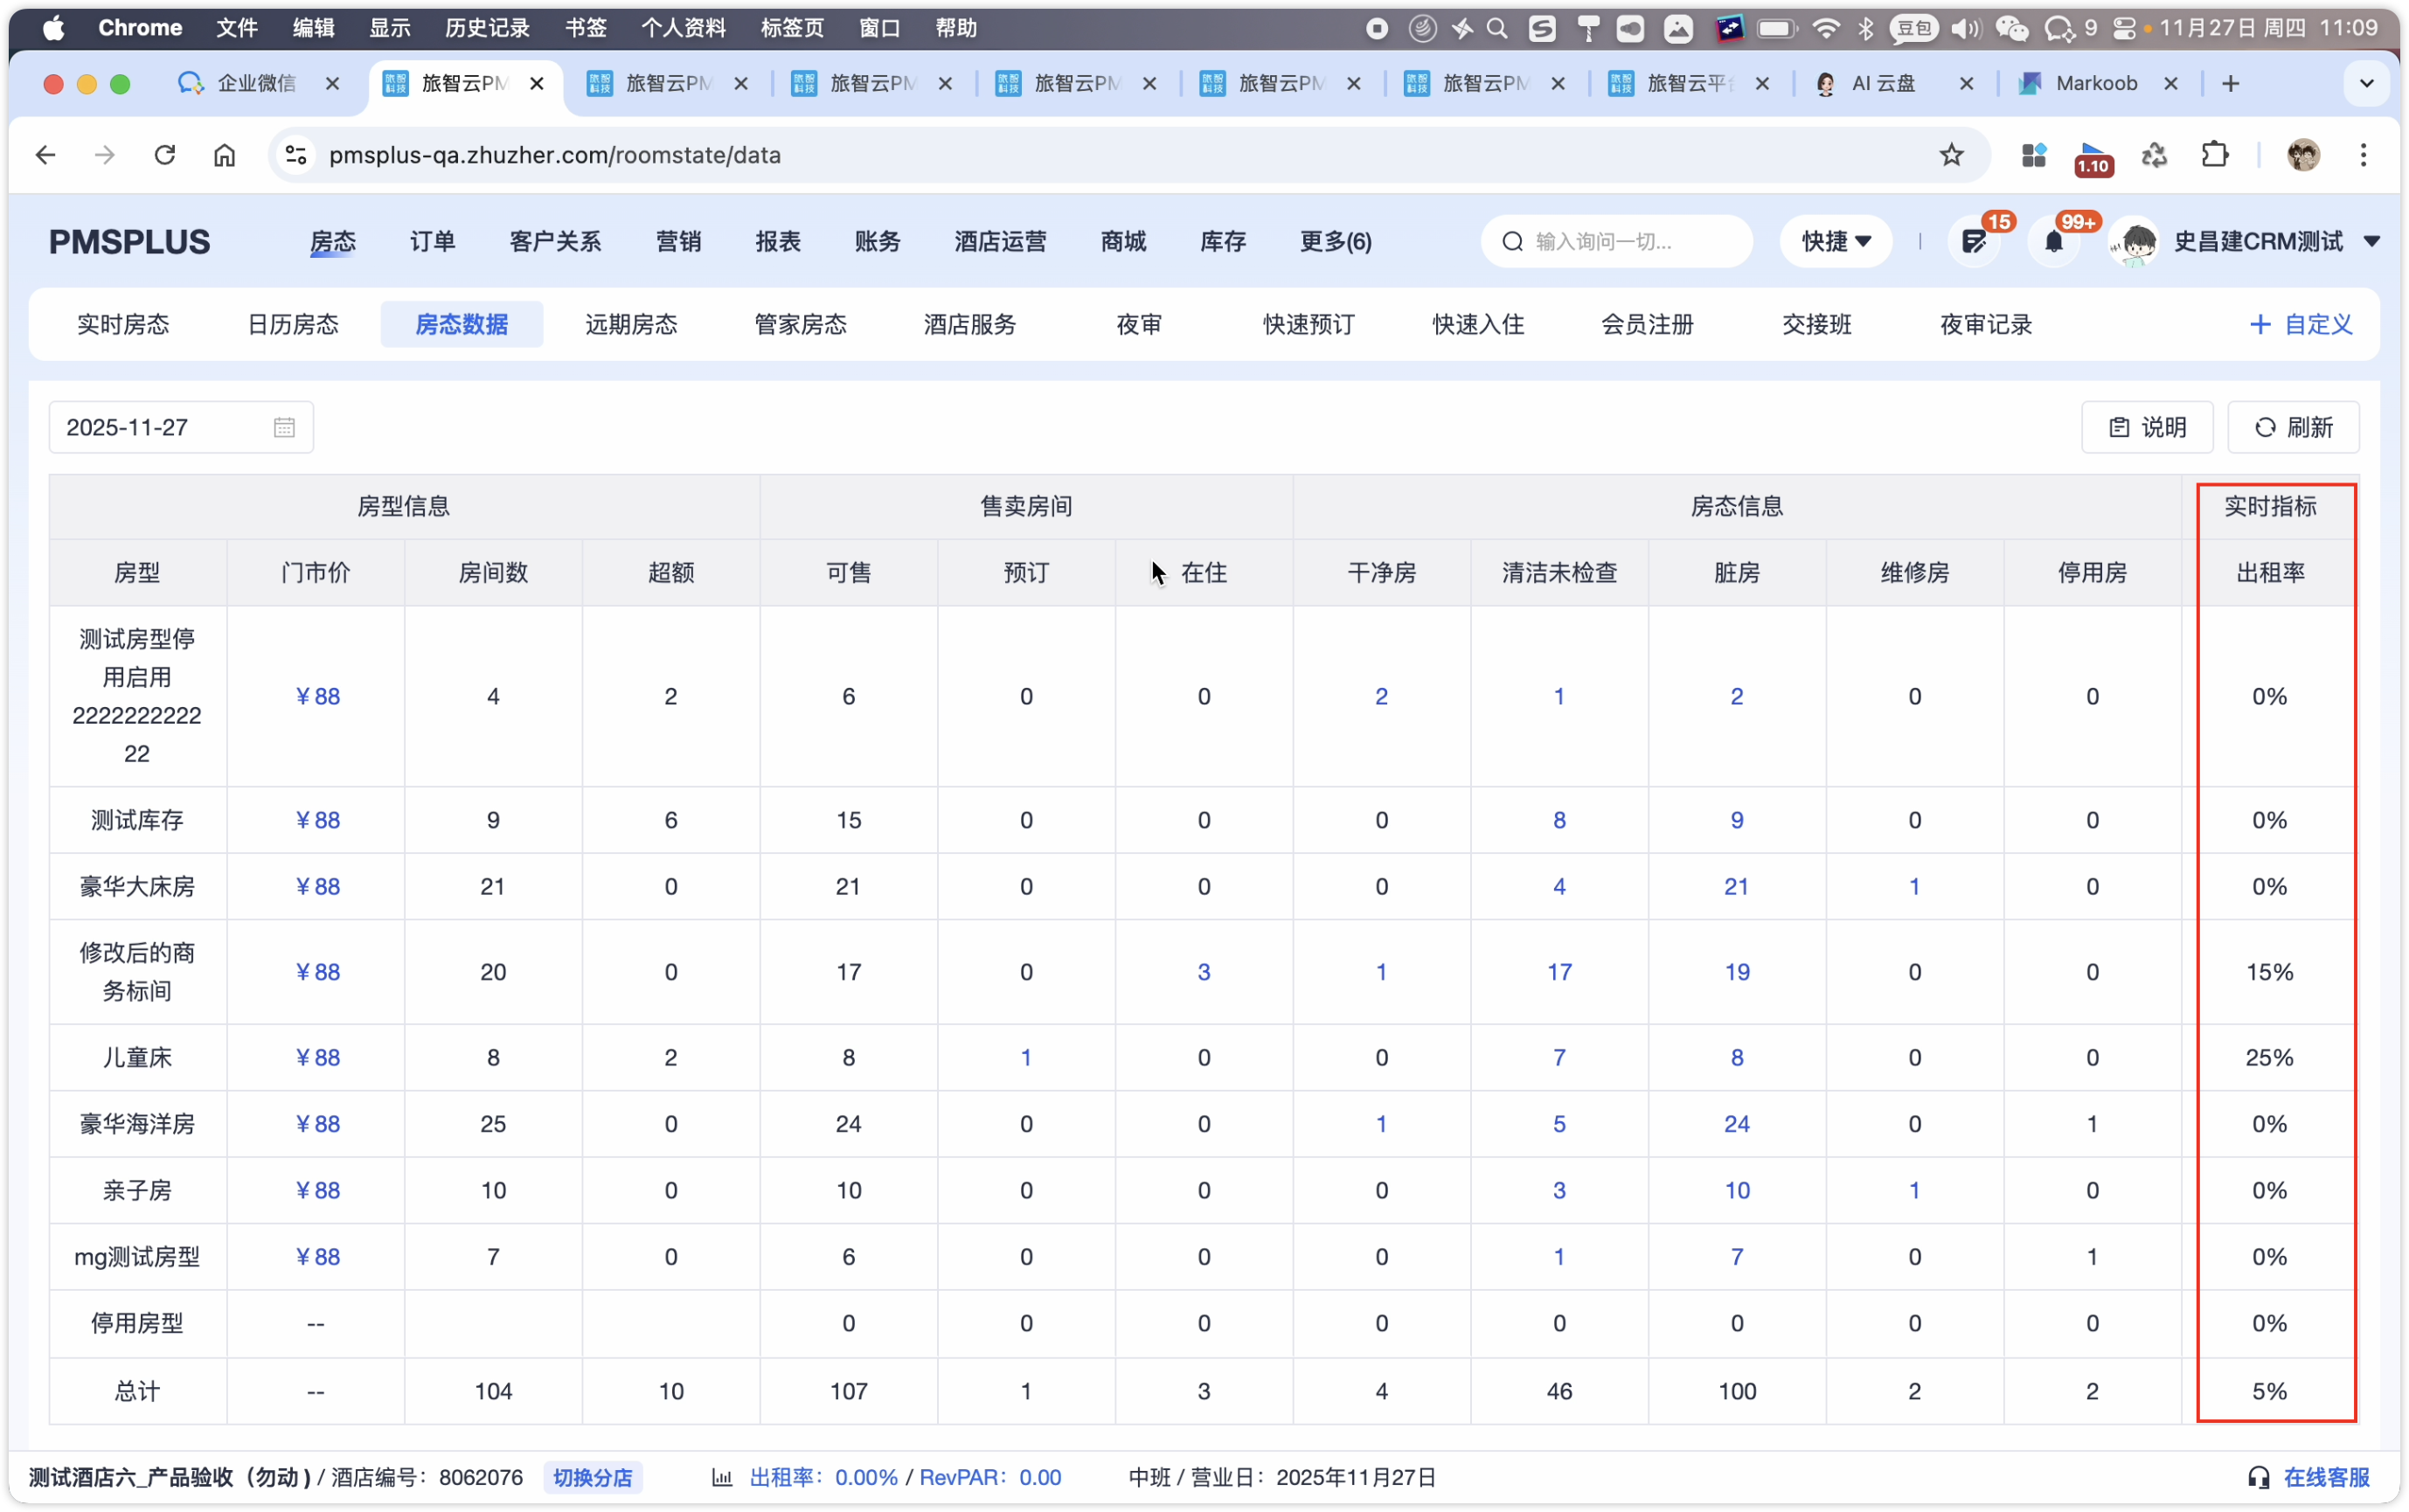
Task: Open Chrome extensions puzzle icon
Action: [x=2215, y=155]
